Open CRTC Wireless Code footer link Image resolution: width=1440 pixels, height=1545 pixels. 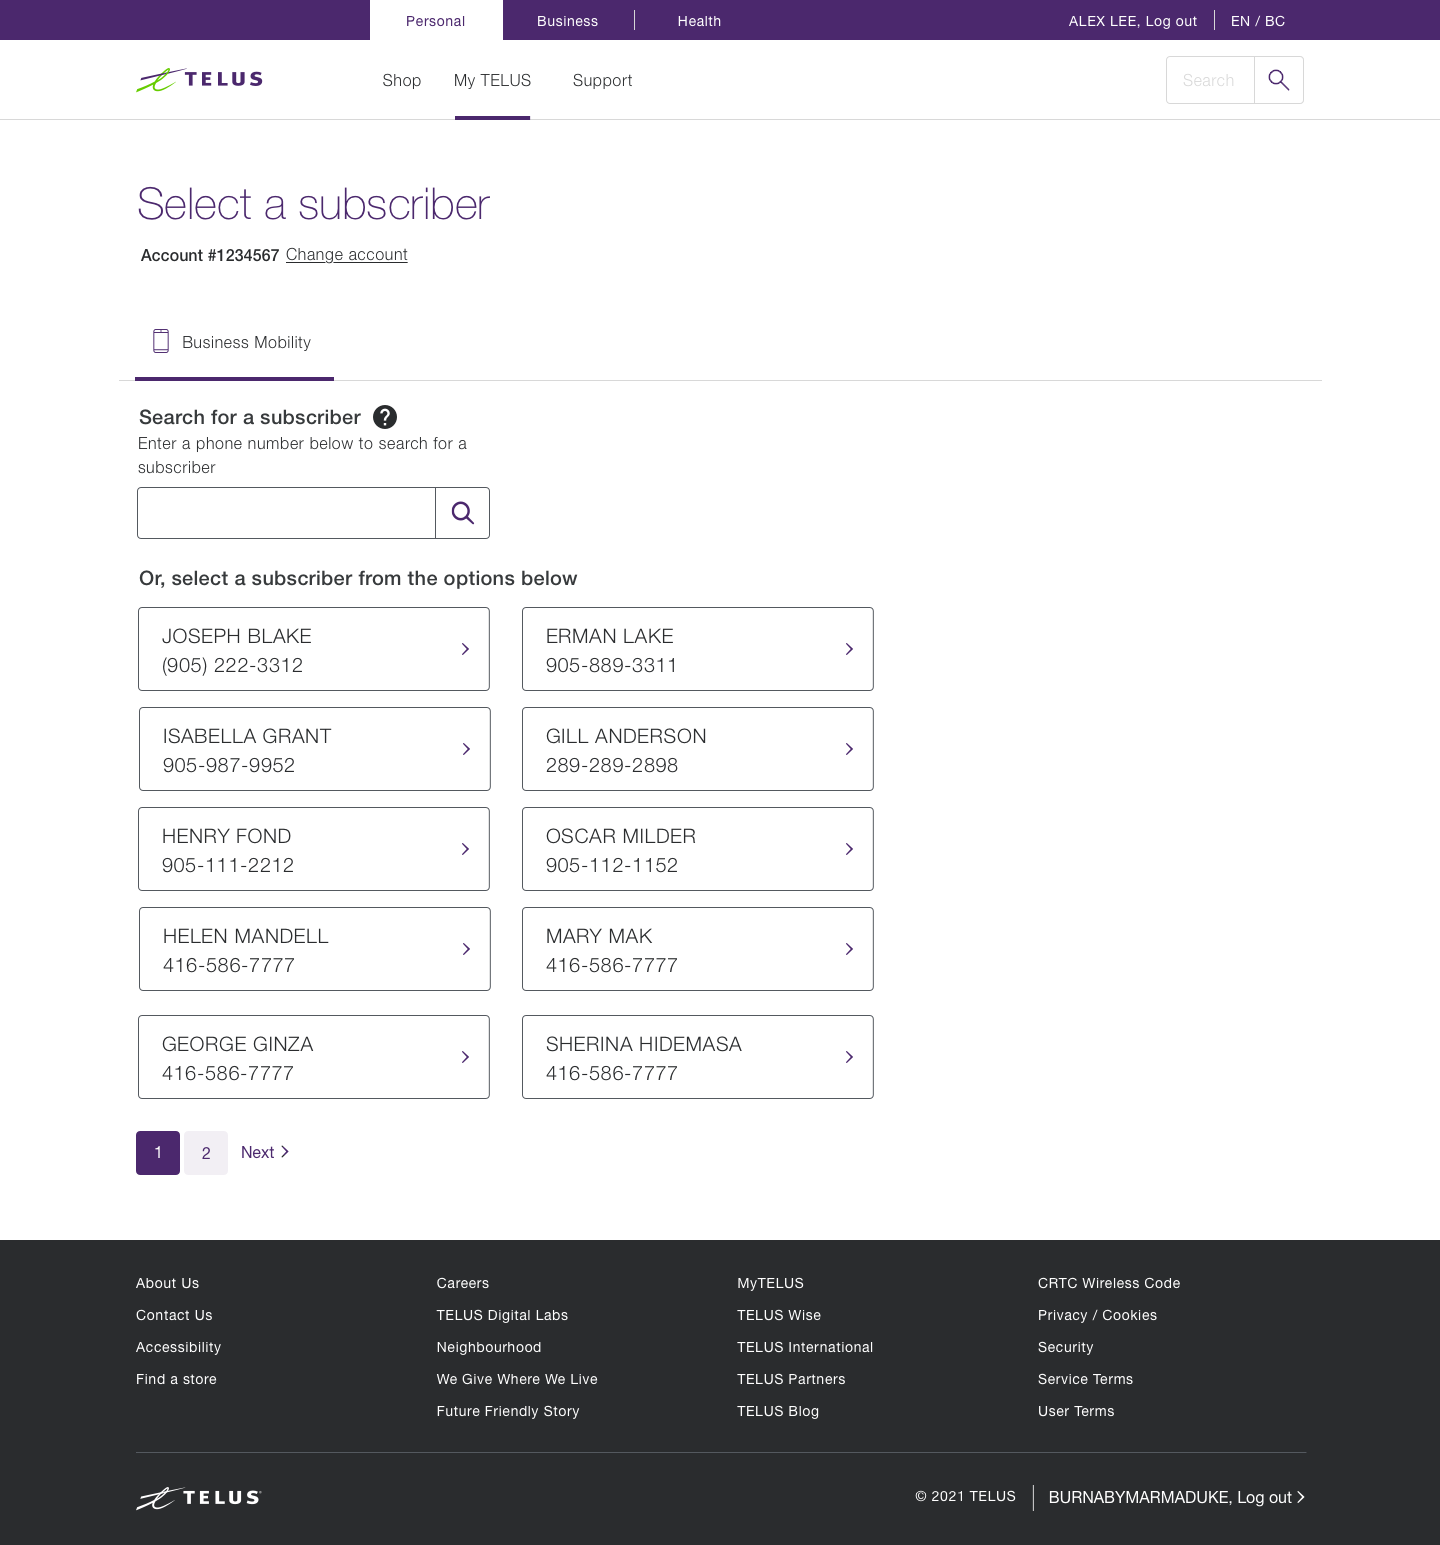(1109, 1283)
